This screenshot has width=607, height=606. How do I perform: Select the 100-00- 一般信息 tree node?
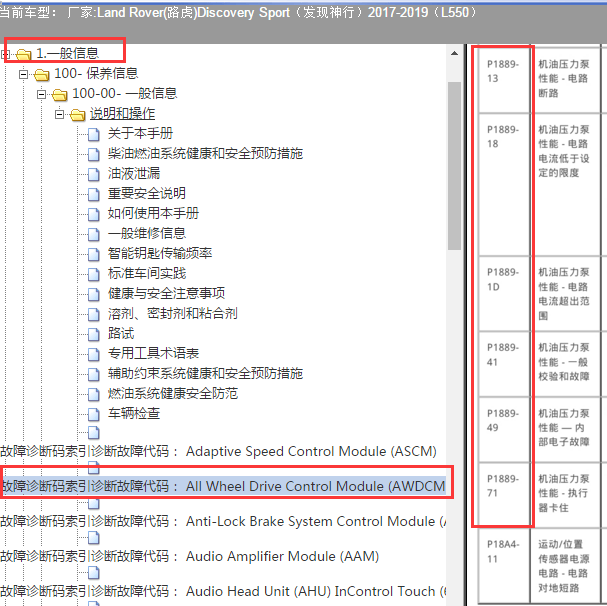125,94
